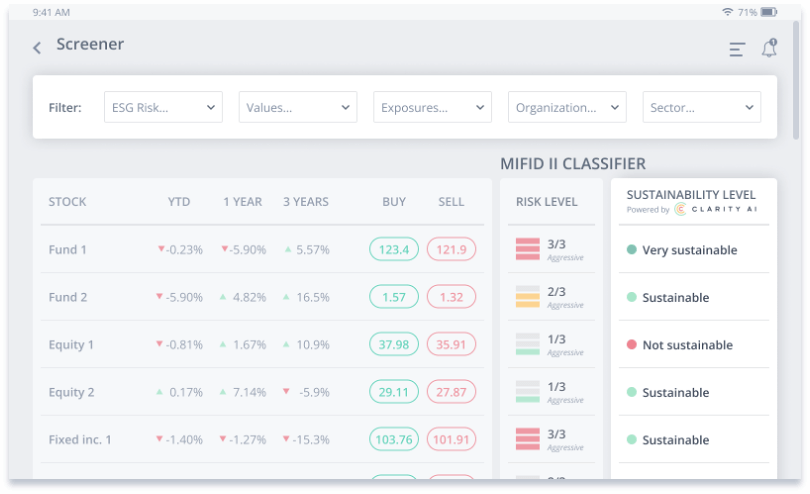Click the Wi-Fi status icon
This screenshot has height=494, width=810.
coord(726,12)
